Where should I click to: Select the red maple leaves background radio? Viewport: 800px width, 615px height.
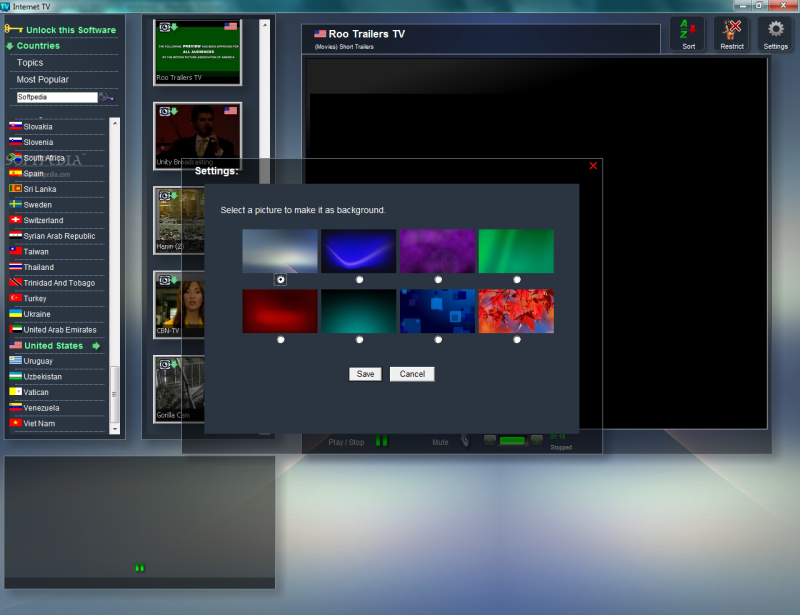[x=517, y=339]
